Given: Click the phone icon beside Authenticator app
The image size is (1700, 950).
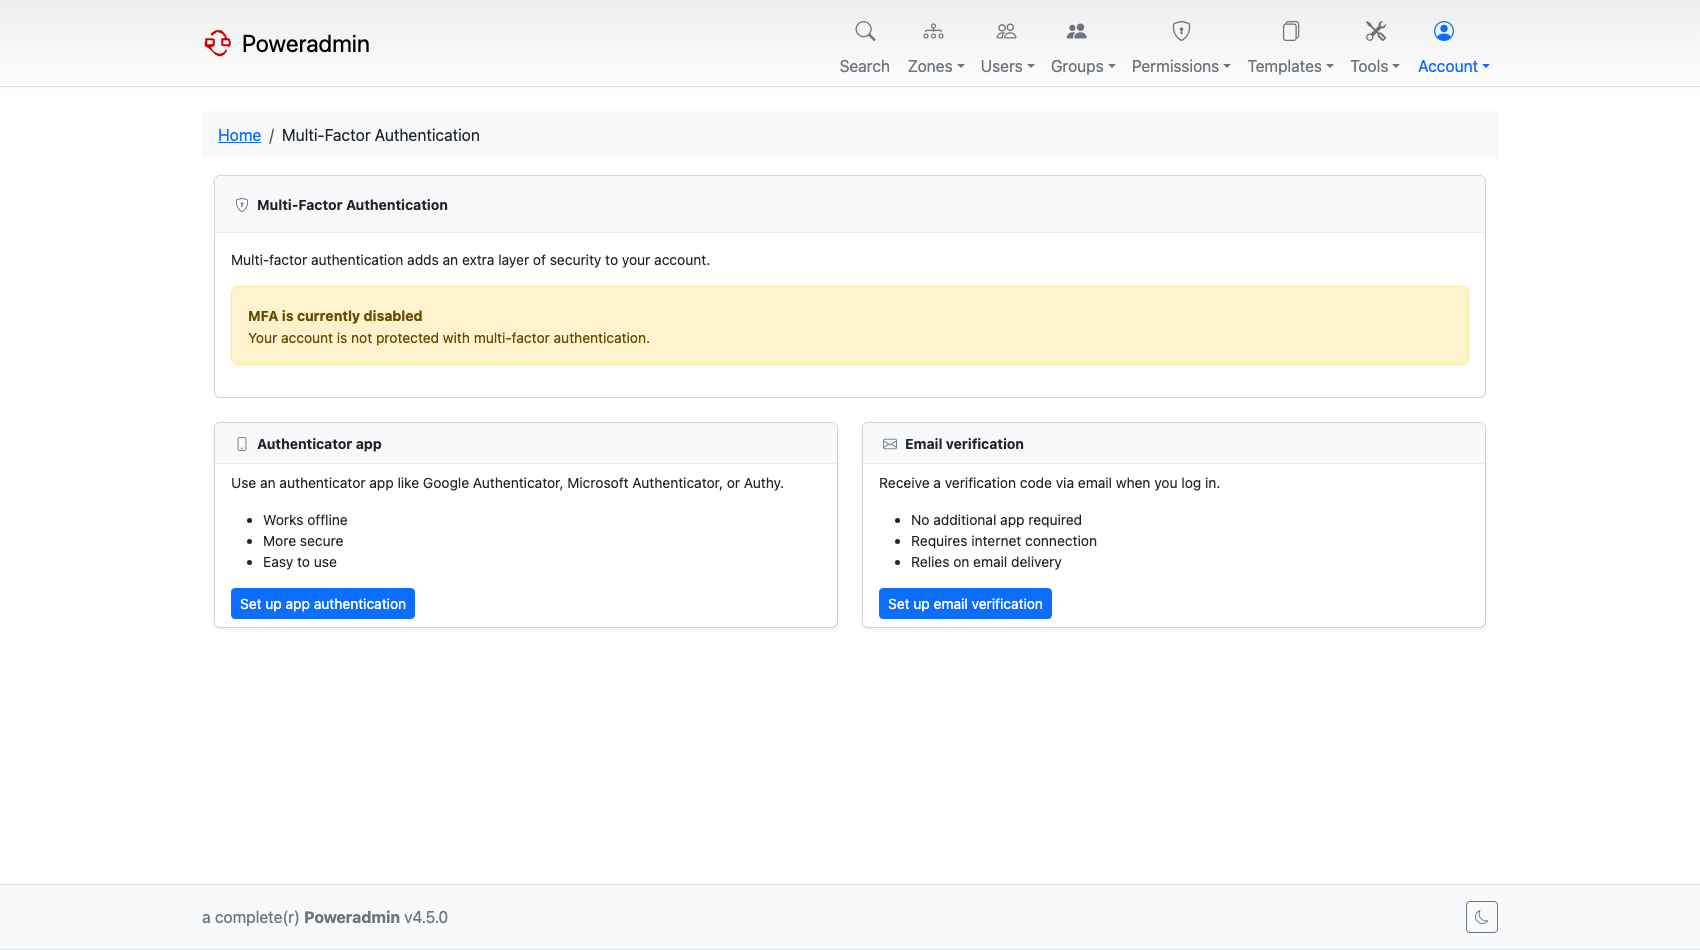Looking at the screenshot, I should click(242, 444).
